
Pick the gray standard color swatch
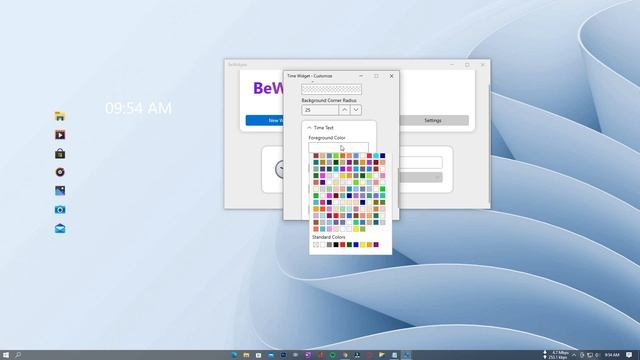(x=329, y=244)
